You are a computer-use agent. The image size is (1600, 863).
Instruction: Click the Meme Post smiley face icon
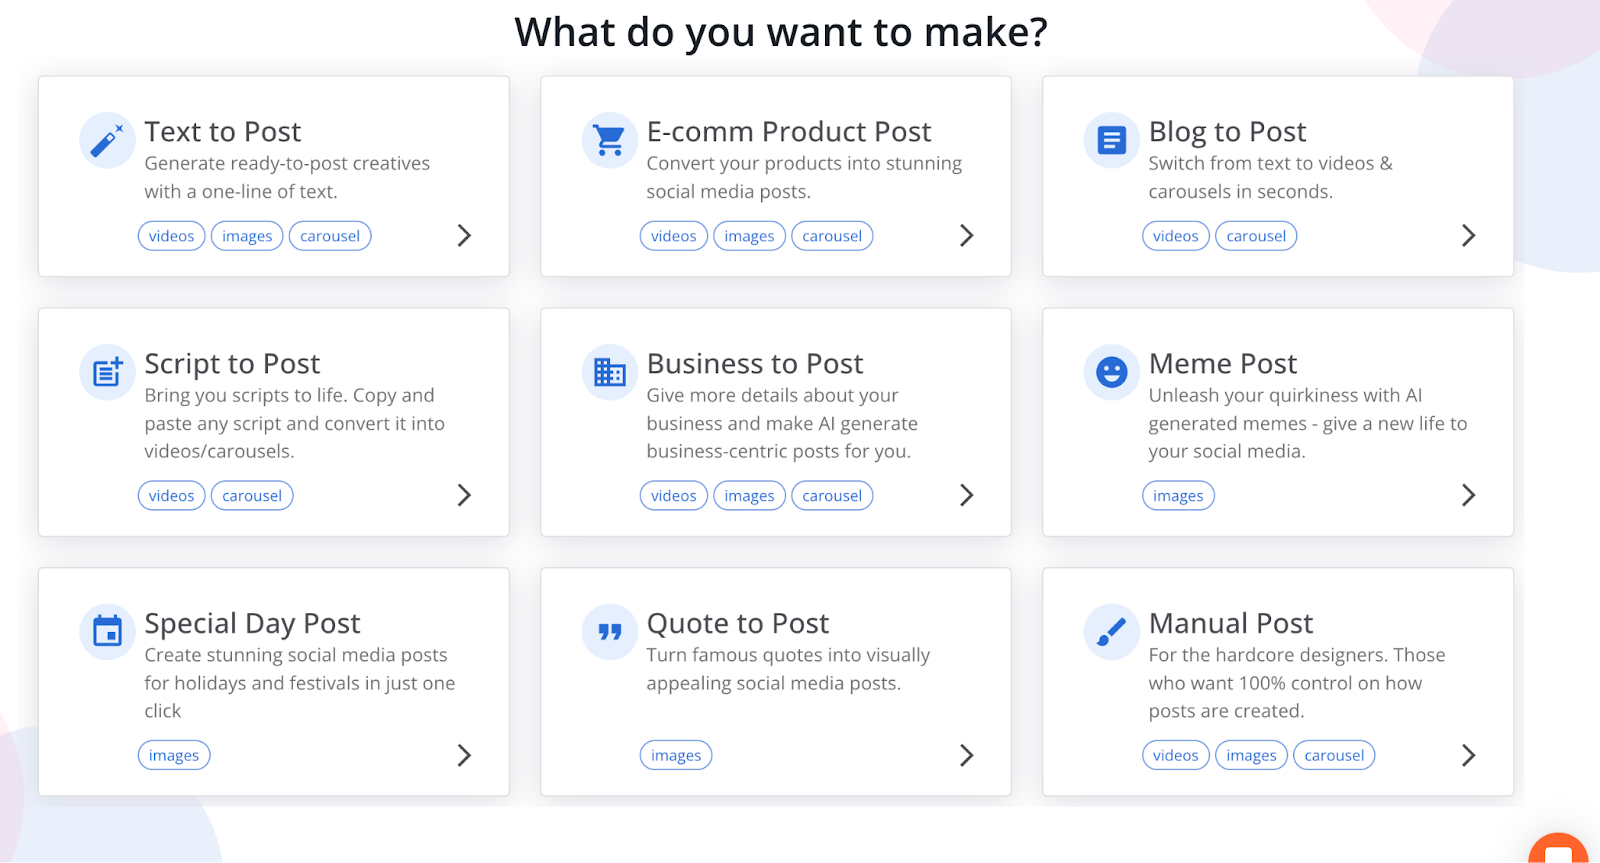[x=1111, y=372]
